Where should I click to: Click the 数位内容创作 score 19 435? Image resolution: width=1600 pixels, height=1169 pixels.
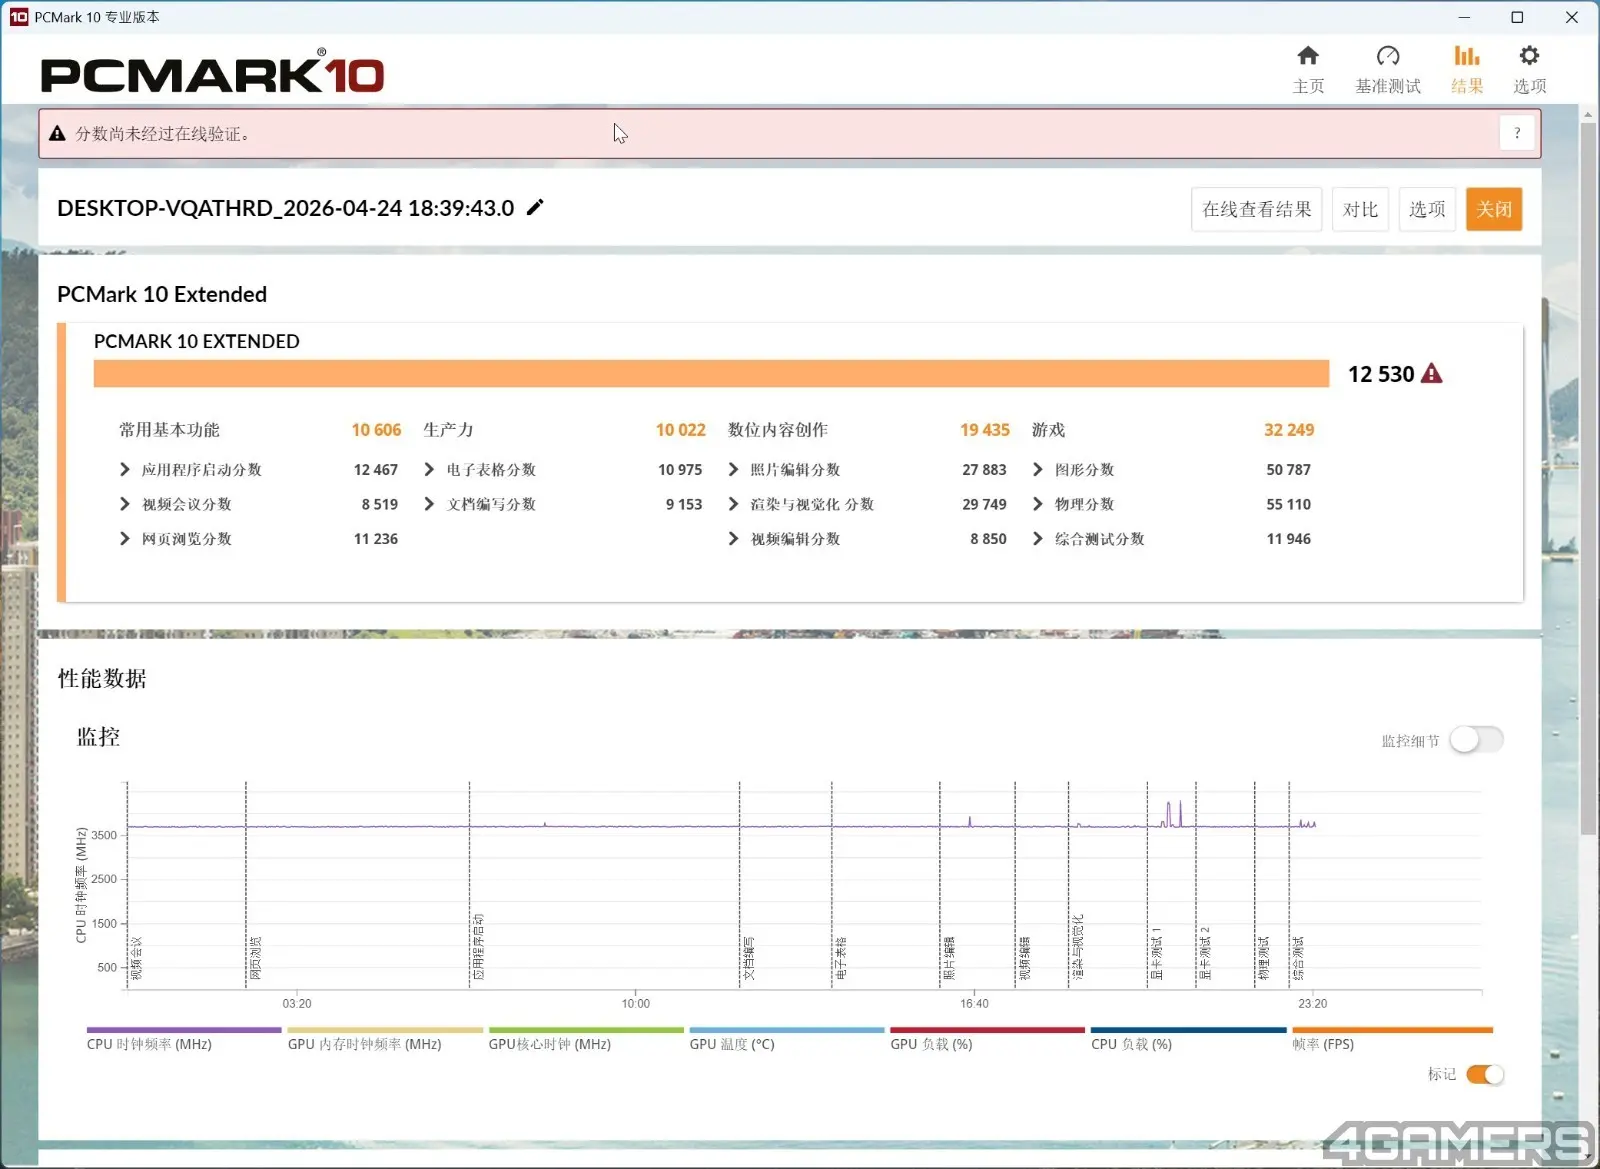[x=985, y=430]
